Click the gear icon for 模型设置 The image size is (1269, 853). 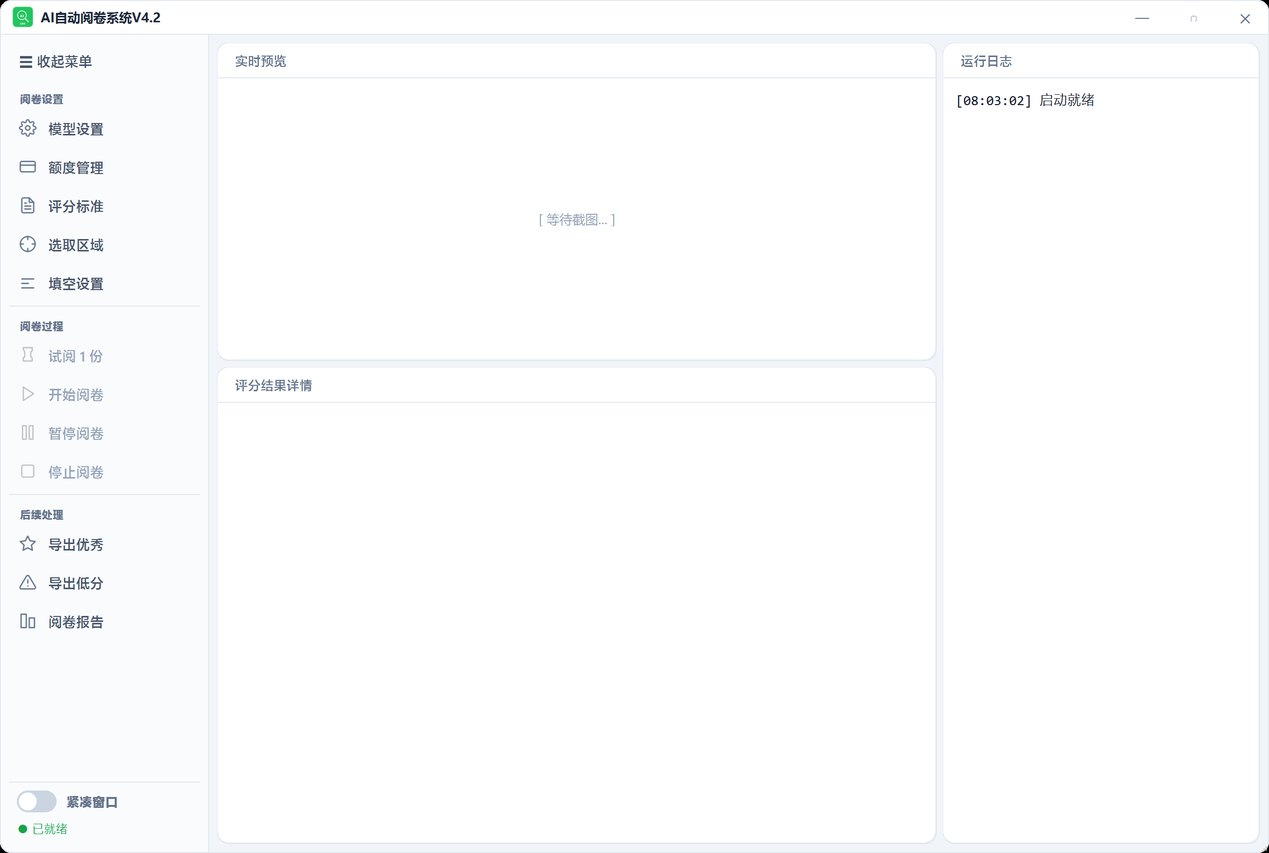pyautogui.click(x=28, y=129)
